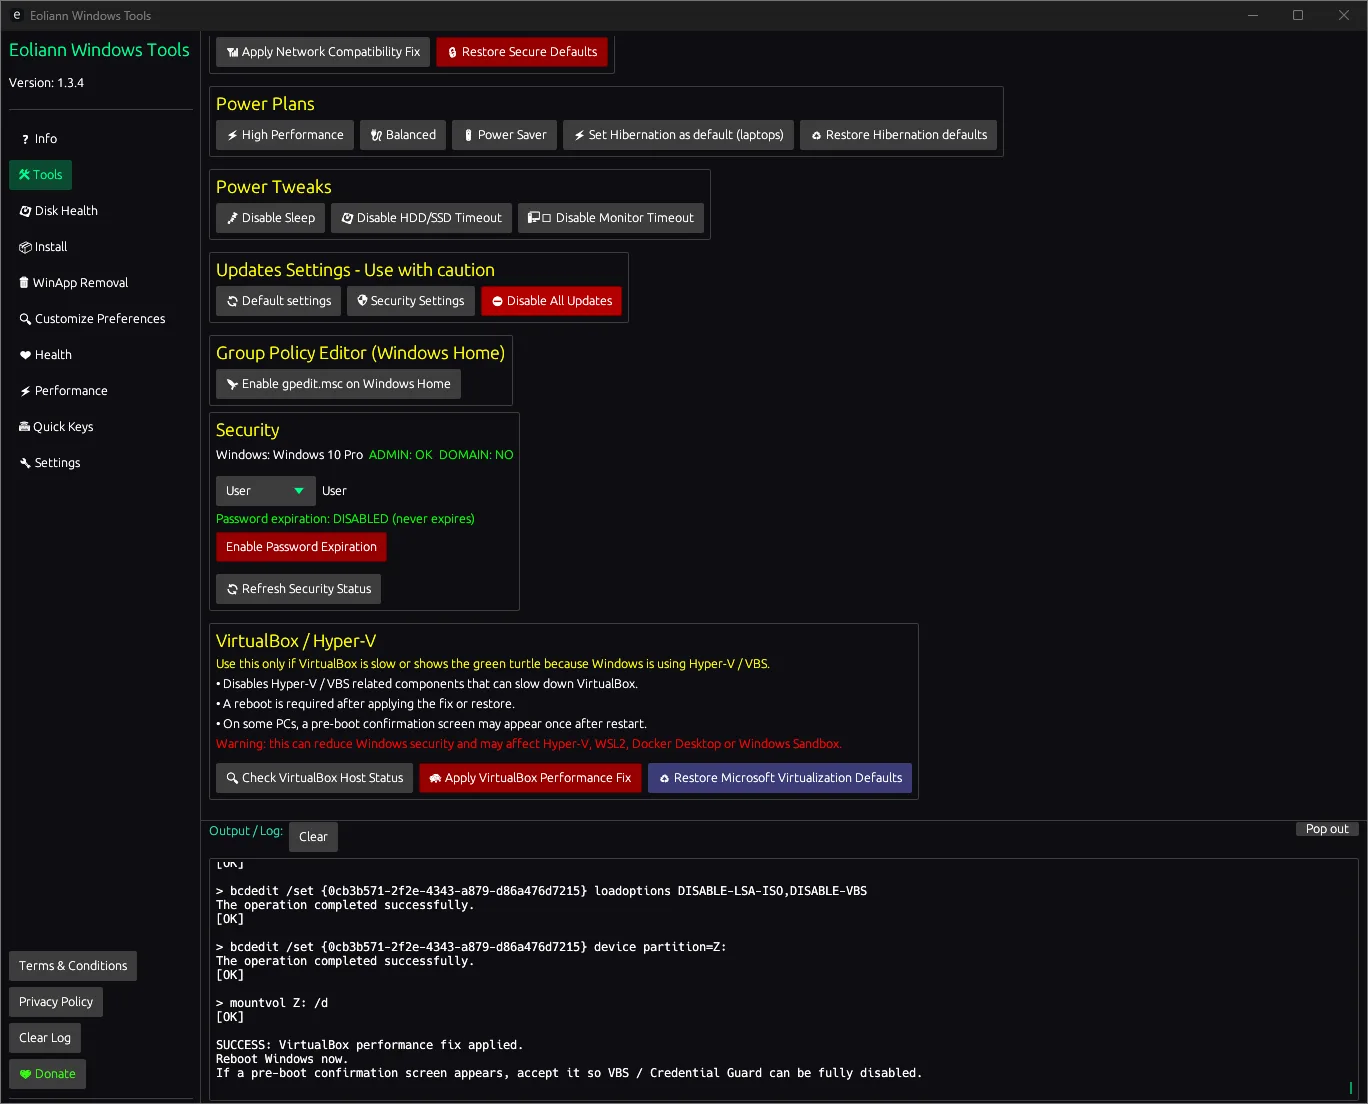Open the Quick Keys section
1368x1104 pixels.
(x=63, y=426)
